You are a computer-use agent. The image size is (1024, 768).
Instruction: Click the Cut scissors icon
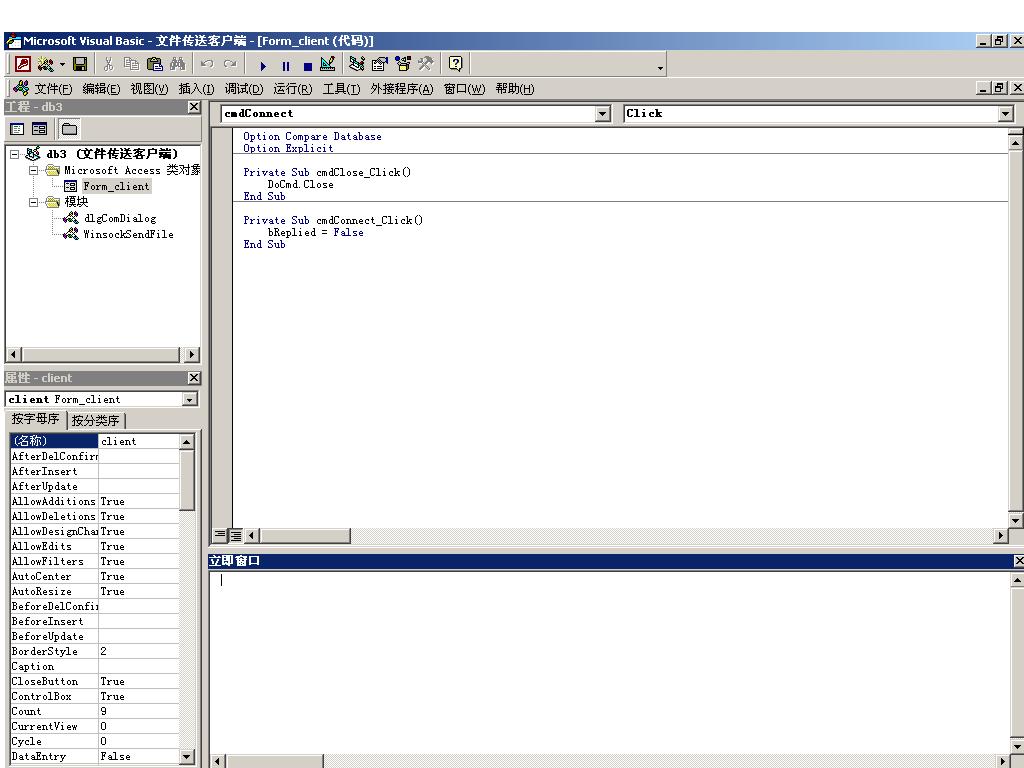108,64
